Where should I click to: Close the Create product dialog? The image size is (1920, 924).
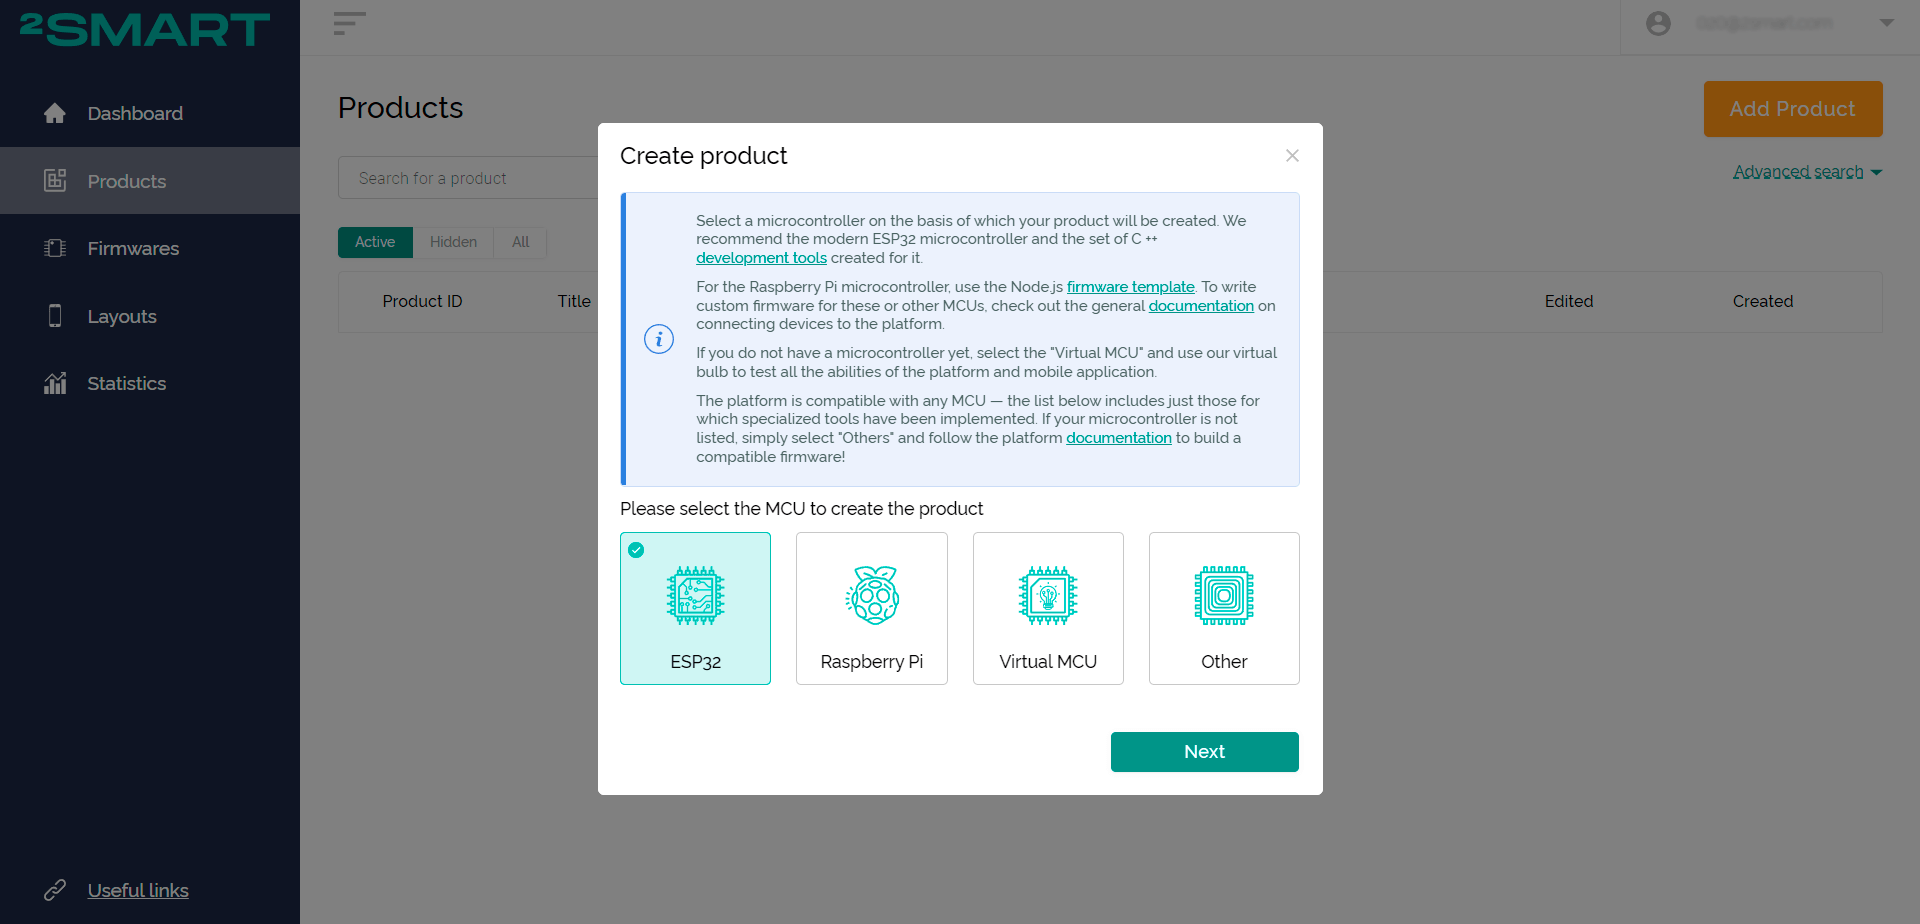coord(1292,156)
